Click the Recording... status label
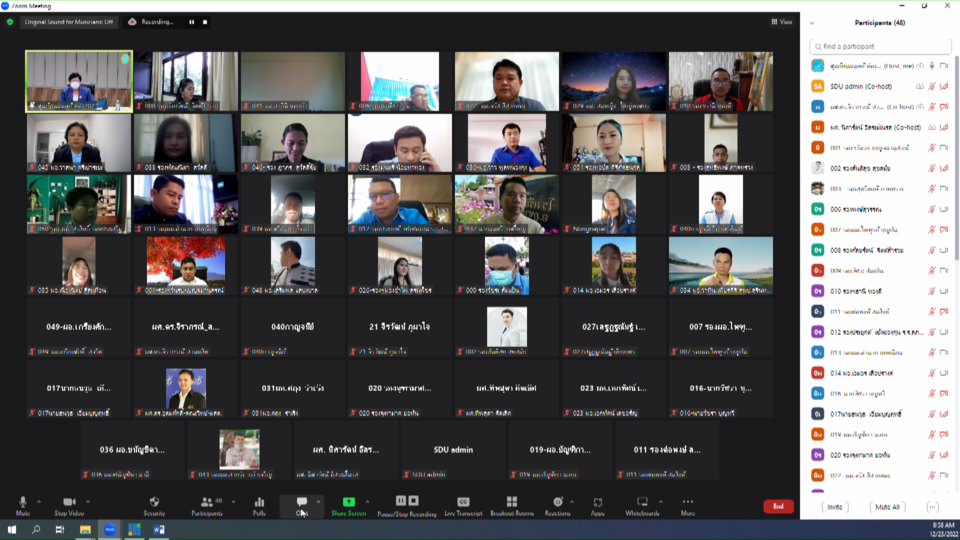The height and width of the screenshot is (540, 960). pyautogui.click(x=157, y=22)
